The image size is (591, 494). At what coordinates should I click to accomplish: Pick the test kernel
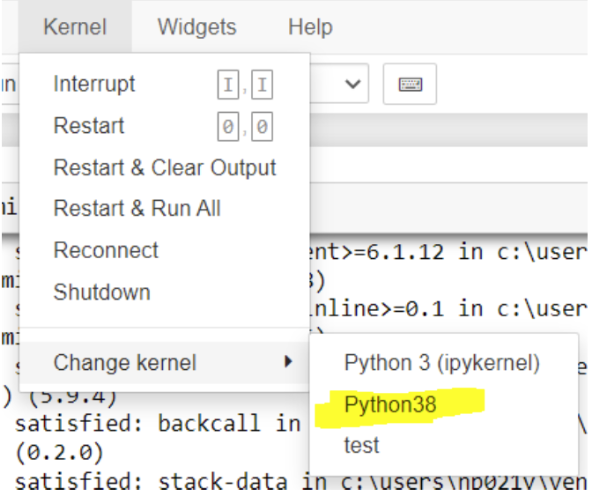pos(443,445)
